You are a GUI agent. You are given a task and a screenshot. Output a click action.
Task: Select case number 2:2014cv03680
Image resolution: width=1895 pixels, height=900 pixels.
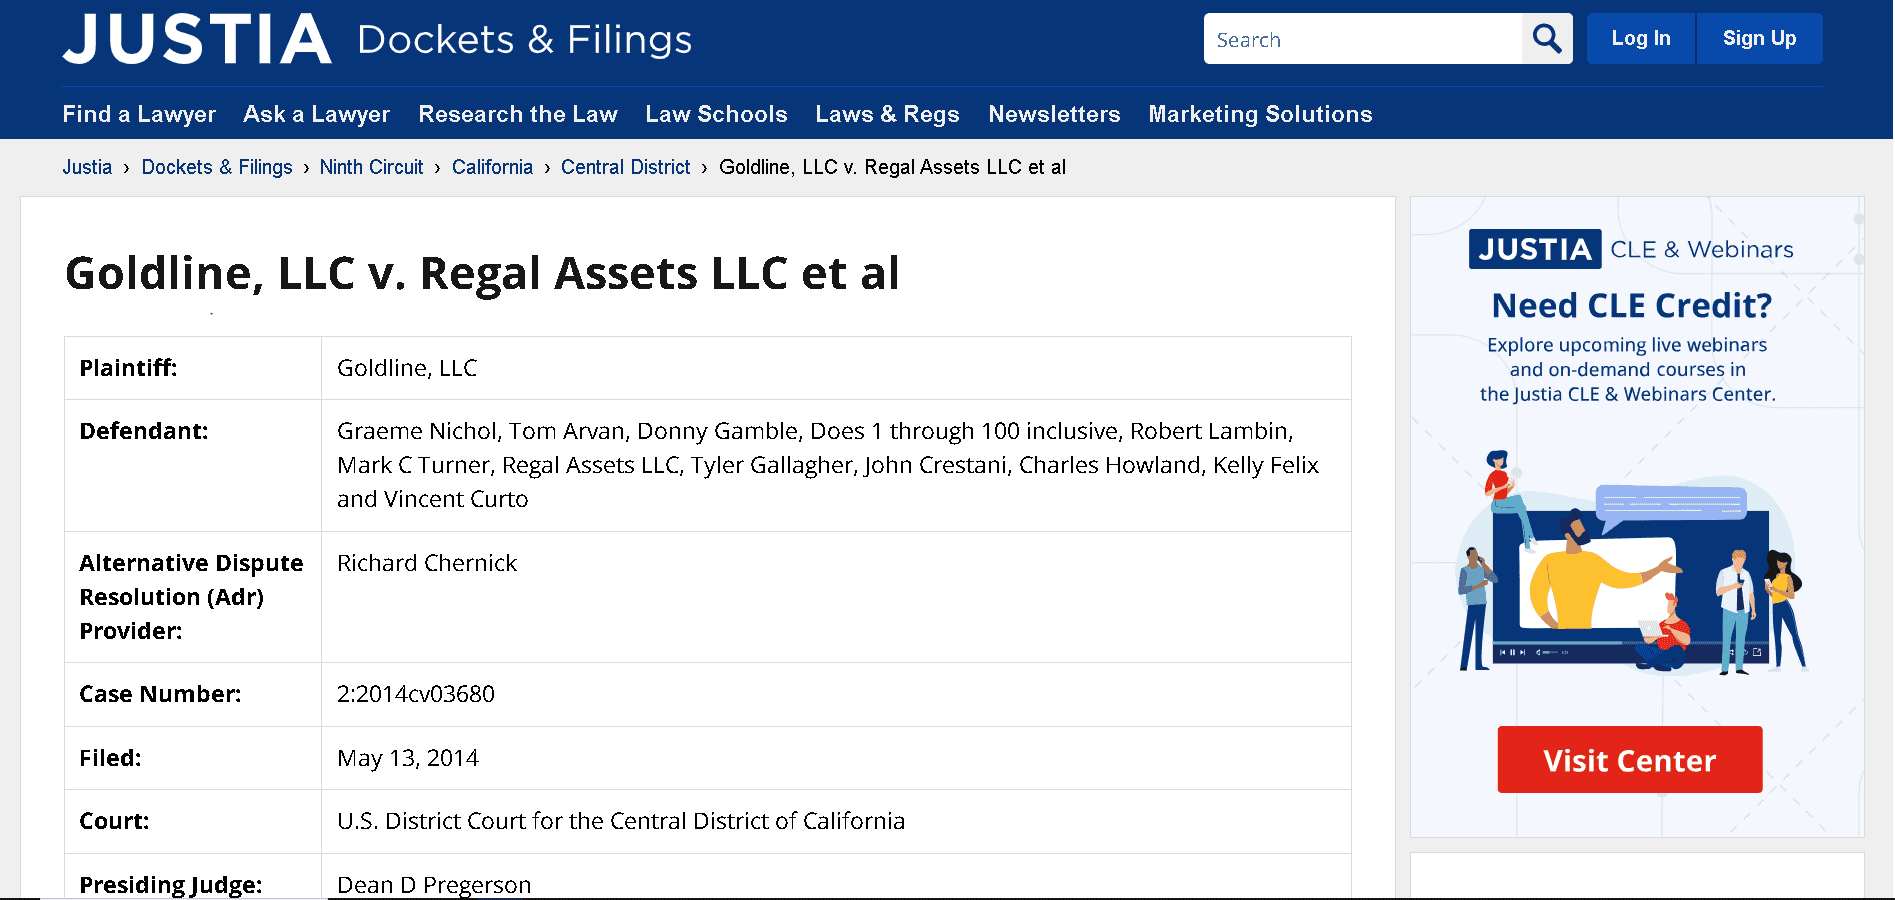point(416,694)
